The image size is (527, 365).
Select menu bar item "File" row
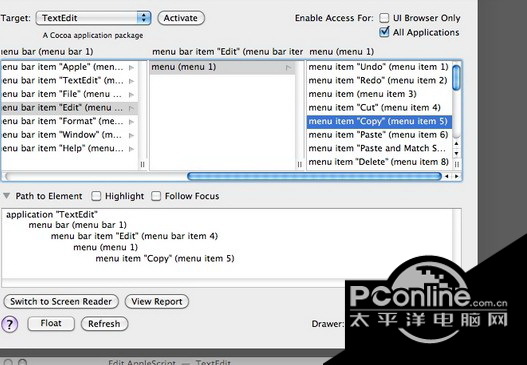tap(69, 94)
